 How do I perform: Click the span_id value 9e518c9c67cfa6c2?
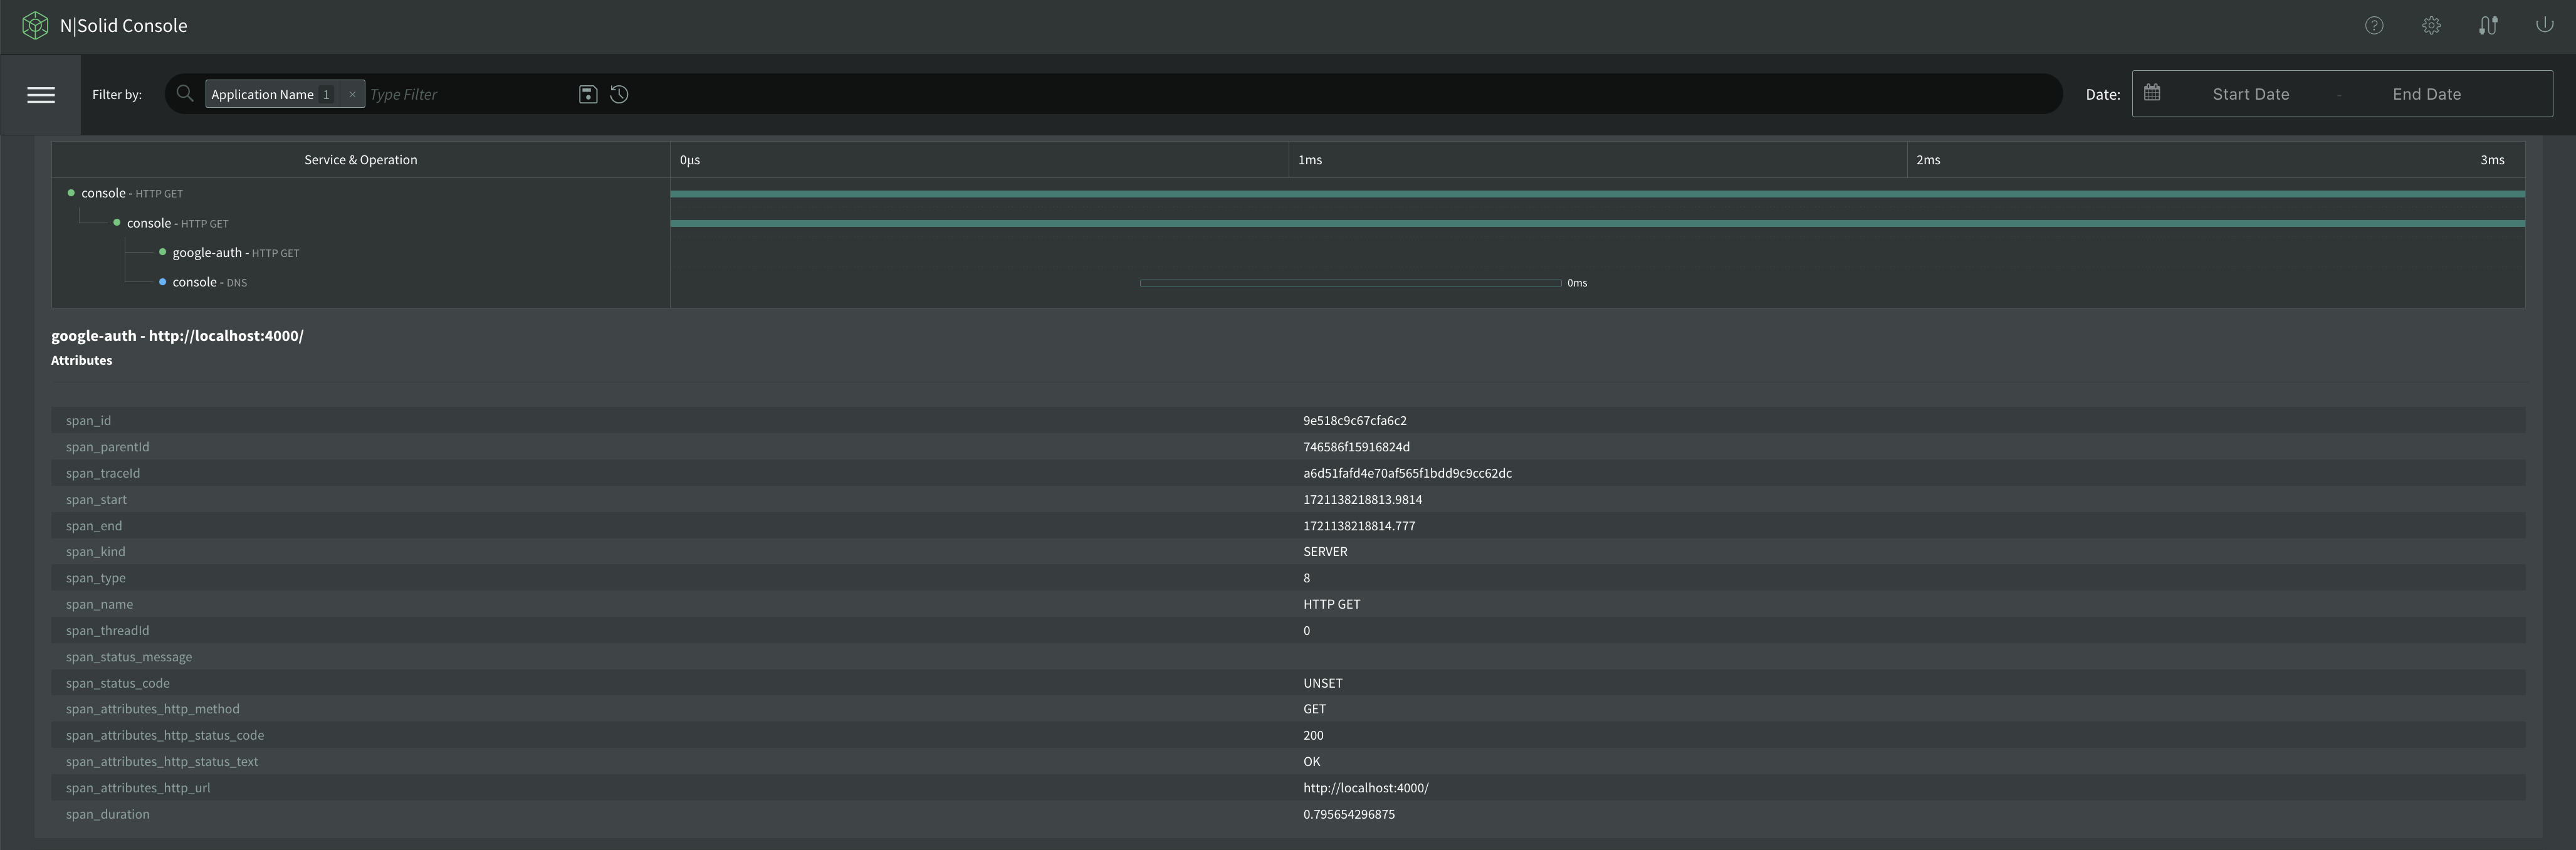[x=1355, y=421]
